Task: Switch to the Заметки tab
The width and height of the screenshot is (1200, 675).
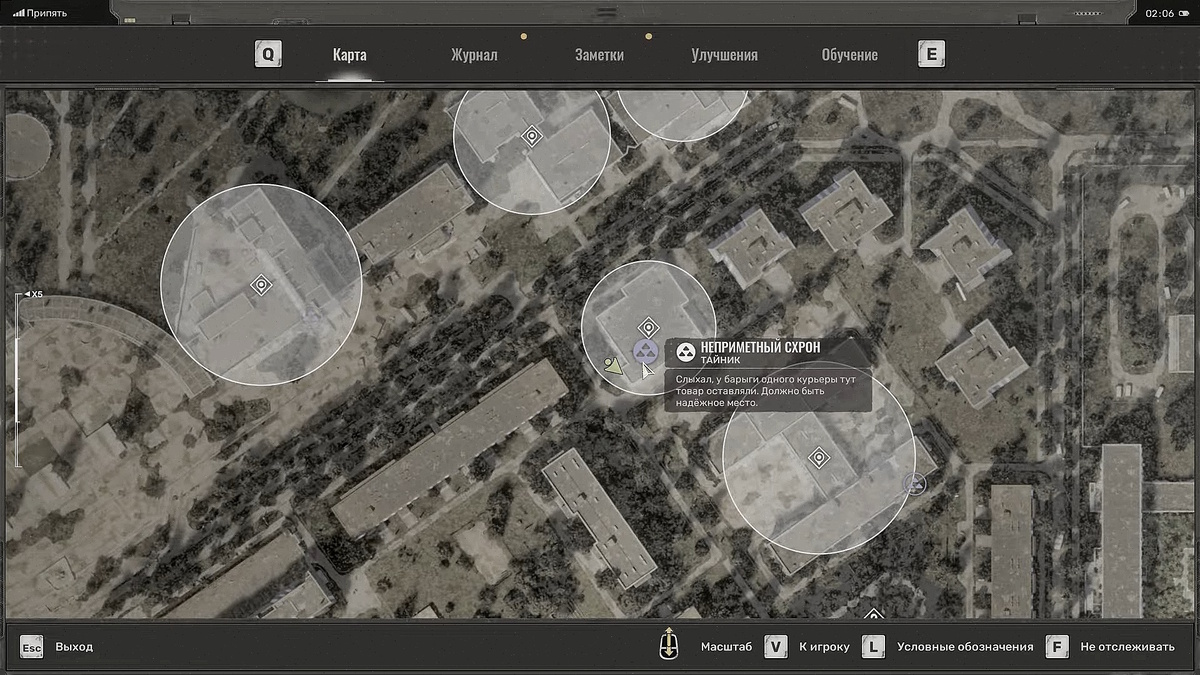Action: coord(599,55)
